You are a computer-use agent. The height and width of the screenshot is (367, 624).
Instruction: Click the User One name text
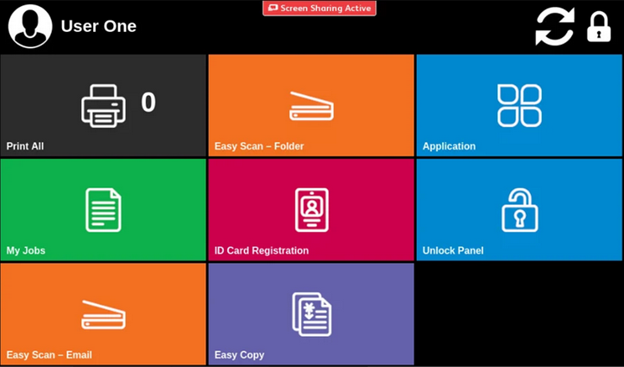(x=99, y=26)
